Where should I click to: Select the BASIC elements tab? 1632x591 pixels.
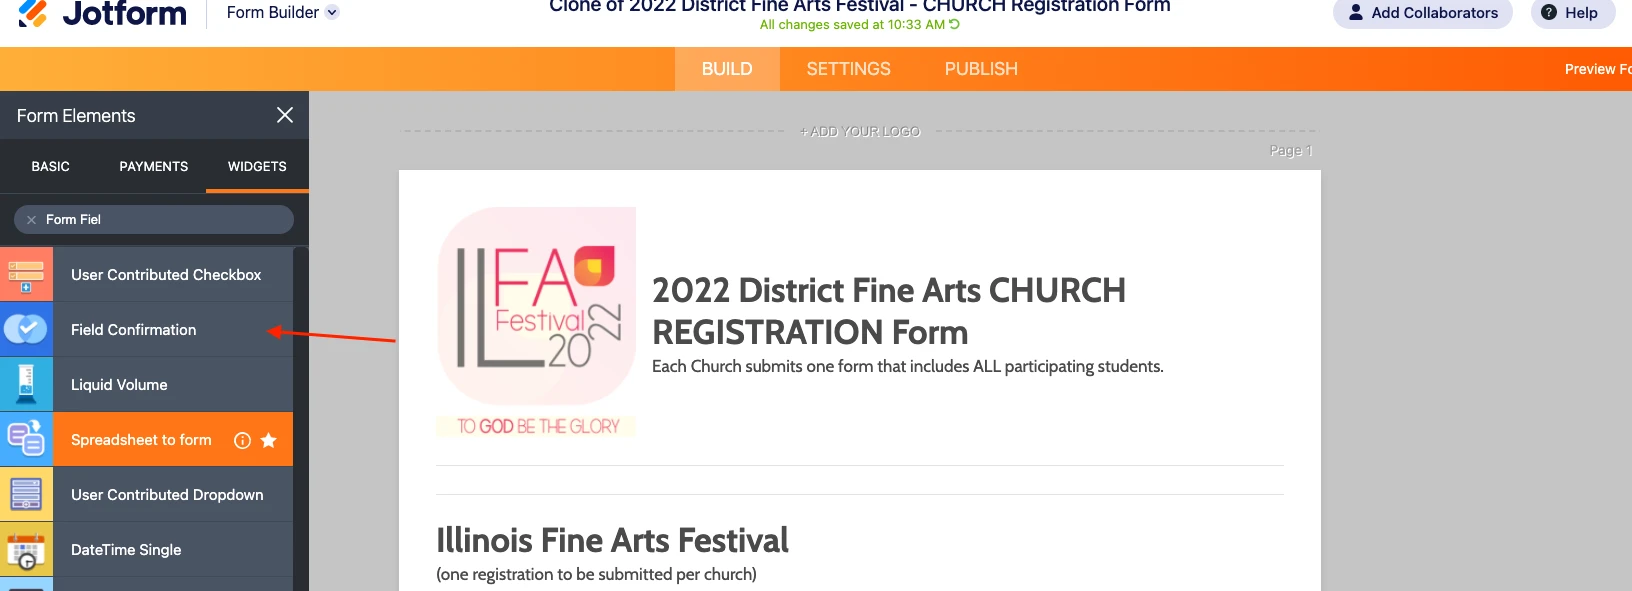[x=51, y=166]
